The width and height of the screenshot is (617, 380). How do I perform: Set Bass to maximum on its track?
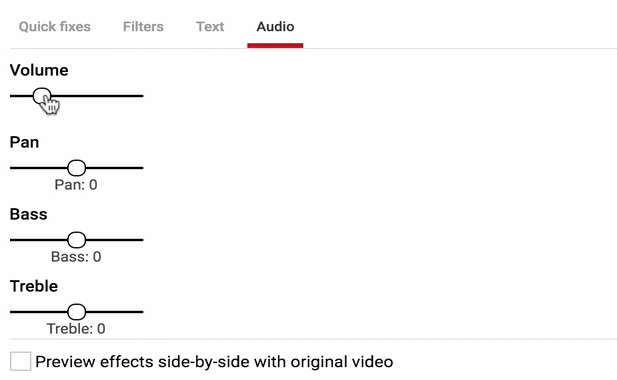pos(142,240)
